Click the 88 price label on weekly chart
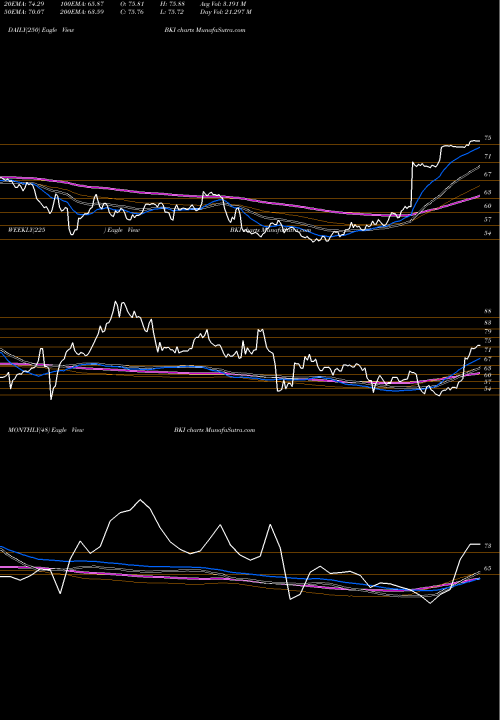 point(488,311)
